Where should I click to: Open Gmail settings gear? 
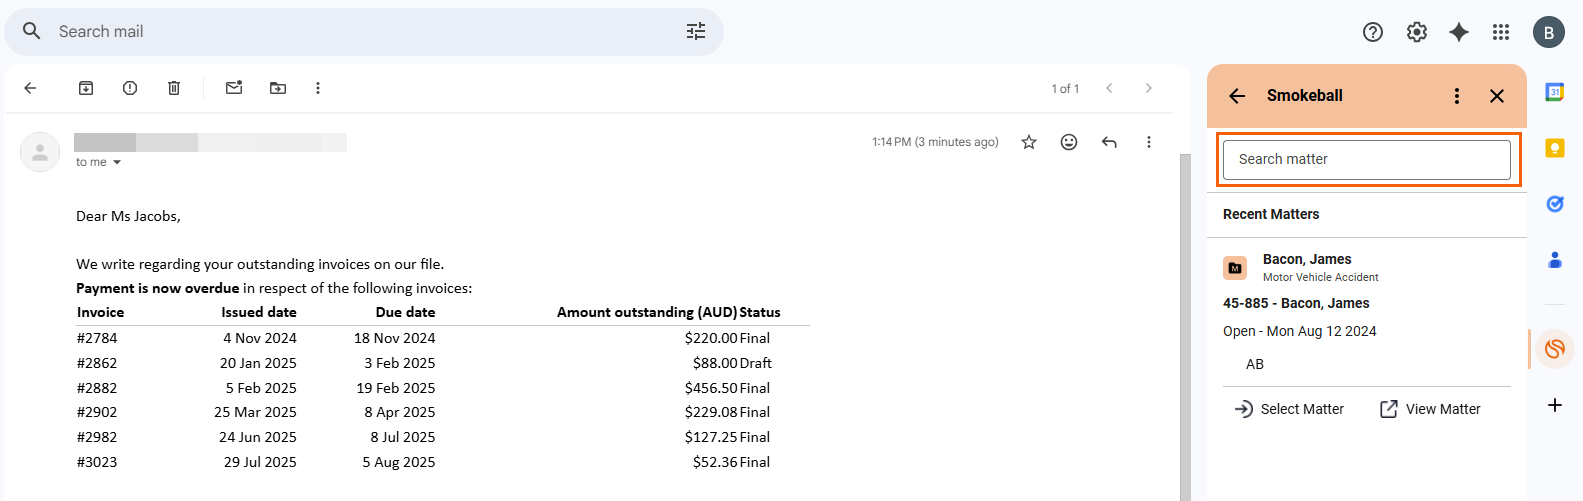pos(1417,32)
